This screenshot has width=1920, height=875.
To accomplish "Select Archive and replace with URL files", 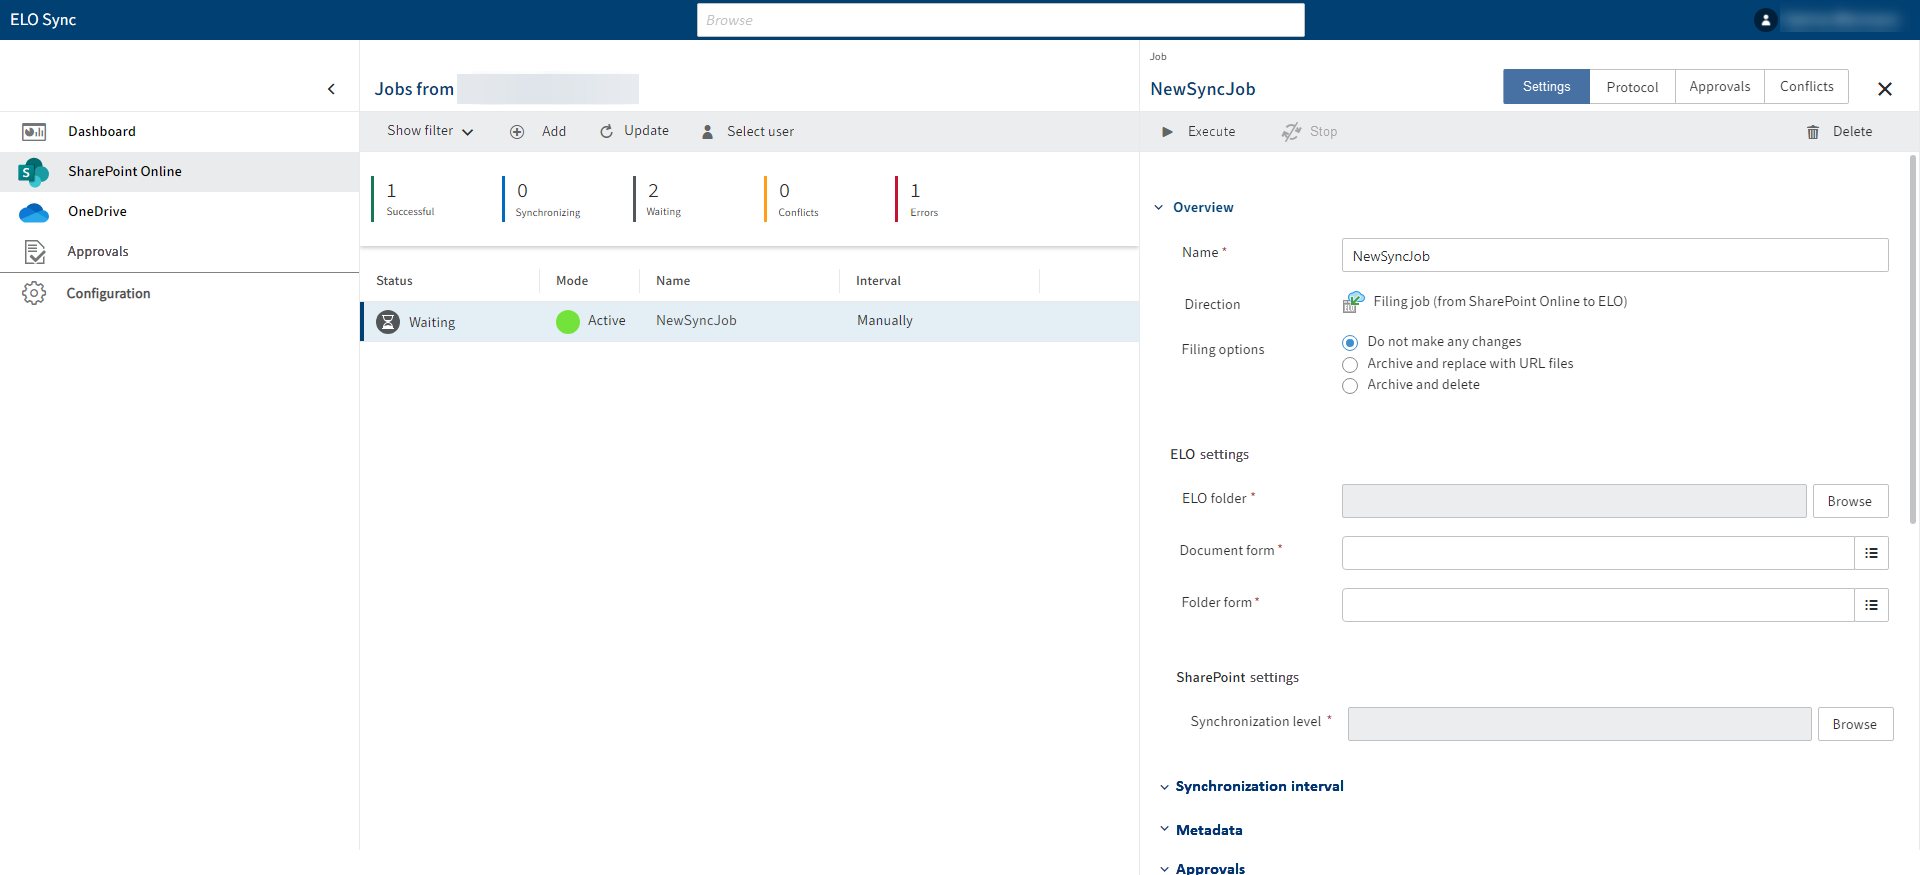I will click(x=1350, y=365).
